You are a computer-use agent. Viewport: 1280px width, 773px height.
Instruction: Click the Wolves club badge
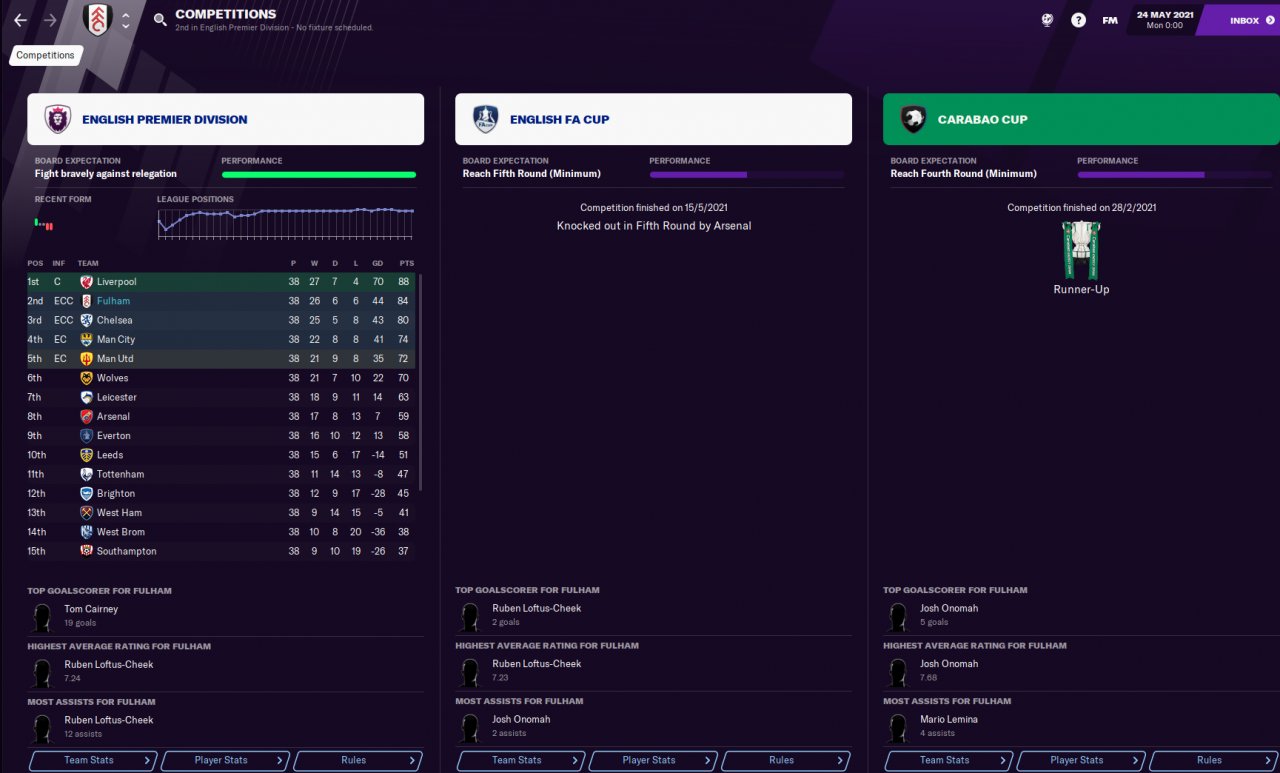click(86, 378)
